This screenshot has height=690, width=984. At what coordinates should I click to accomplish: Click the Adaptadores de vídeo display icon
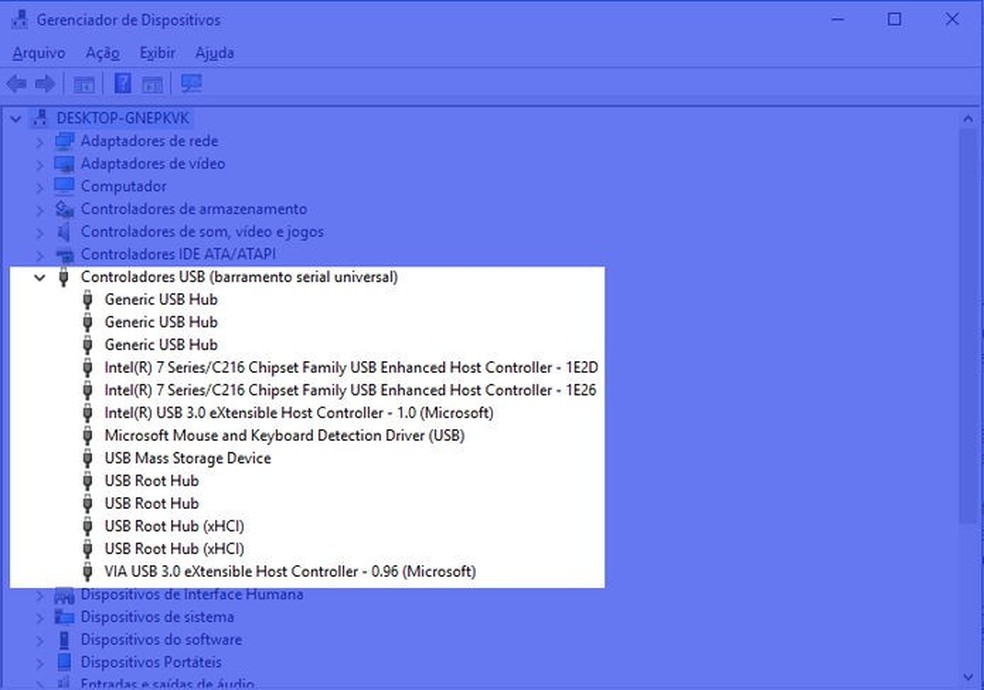point(64,164)
